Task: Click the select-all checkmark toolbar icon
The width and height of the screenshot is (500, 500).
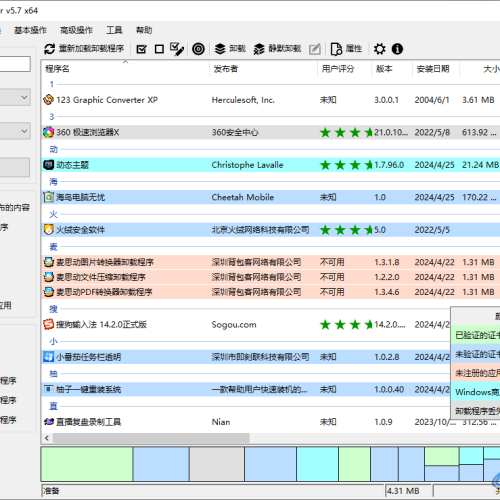Action: click(142, 49)
